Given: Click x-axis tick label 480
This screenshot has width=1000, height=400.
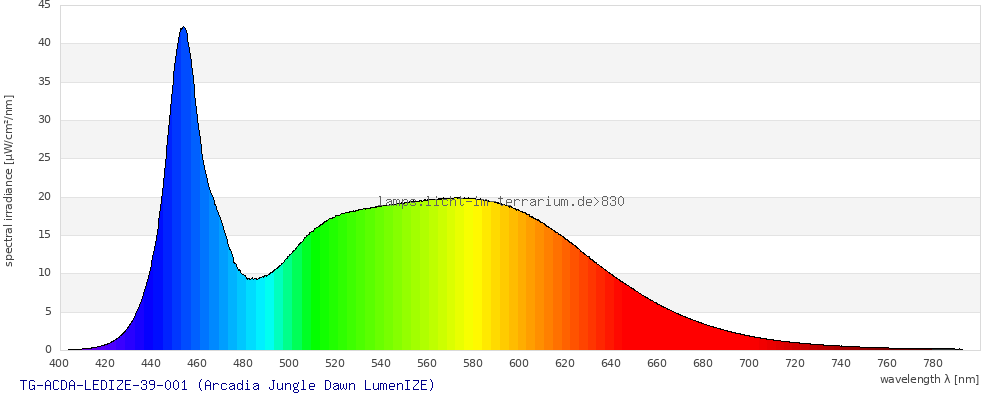Looking at the screenshot, I should 243,364.
